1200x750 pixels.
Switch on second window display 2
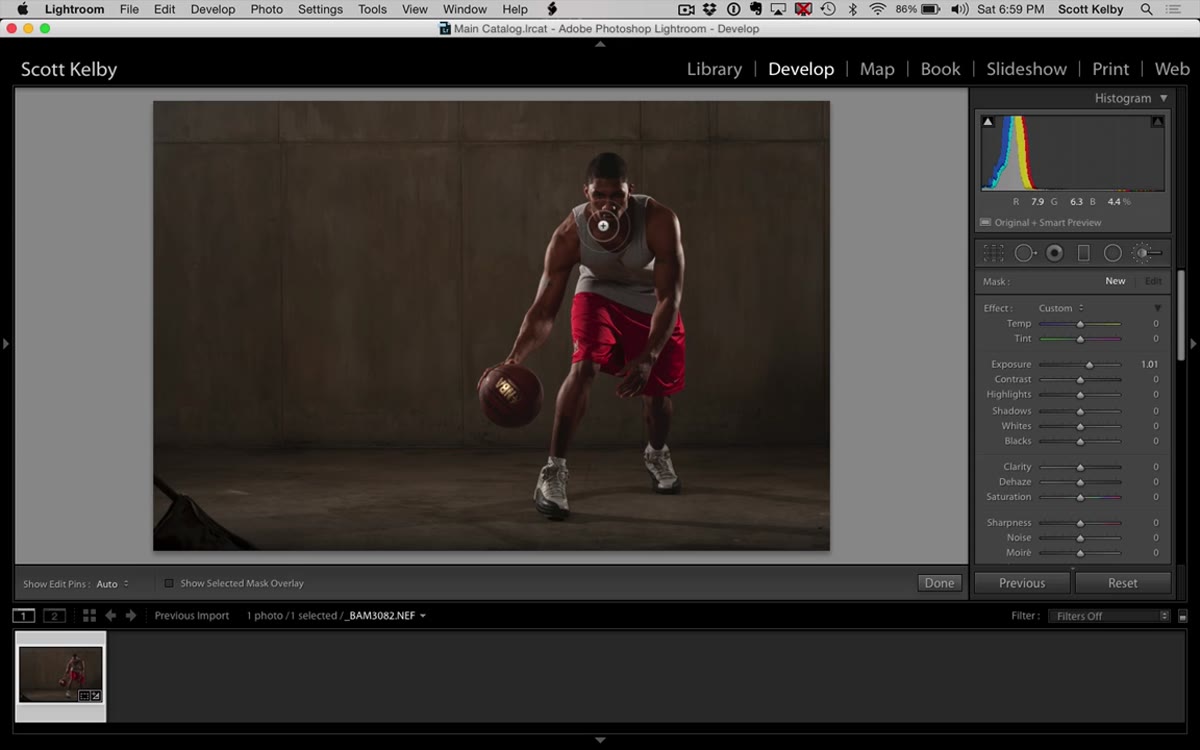54,616
